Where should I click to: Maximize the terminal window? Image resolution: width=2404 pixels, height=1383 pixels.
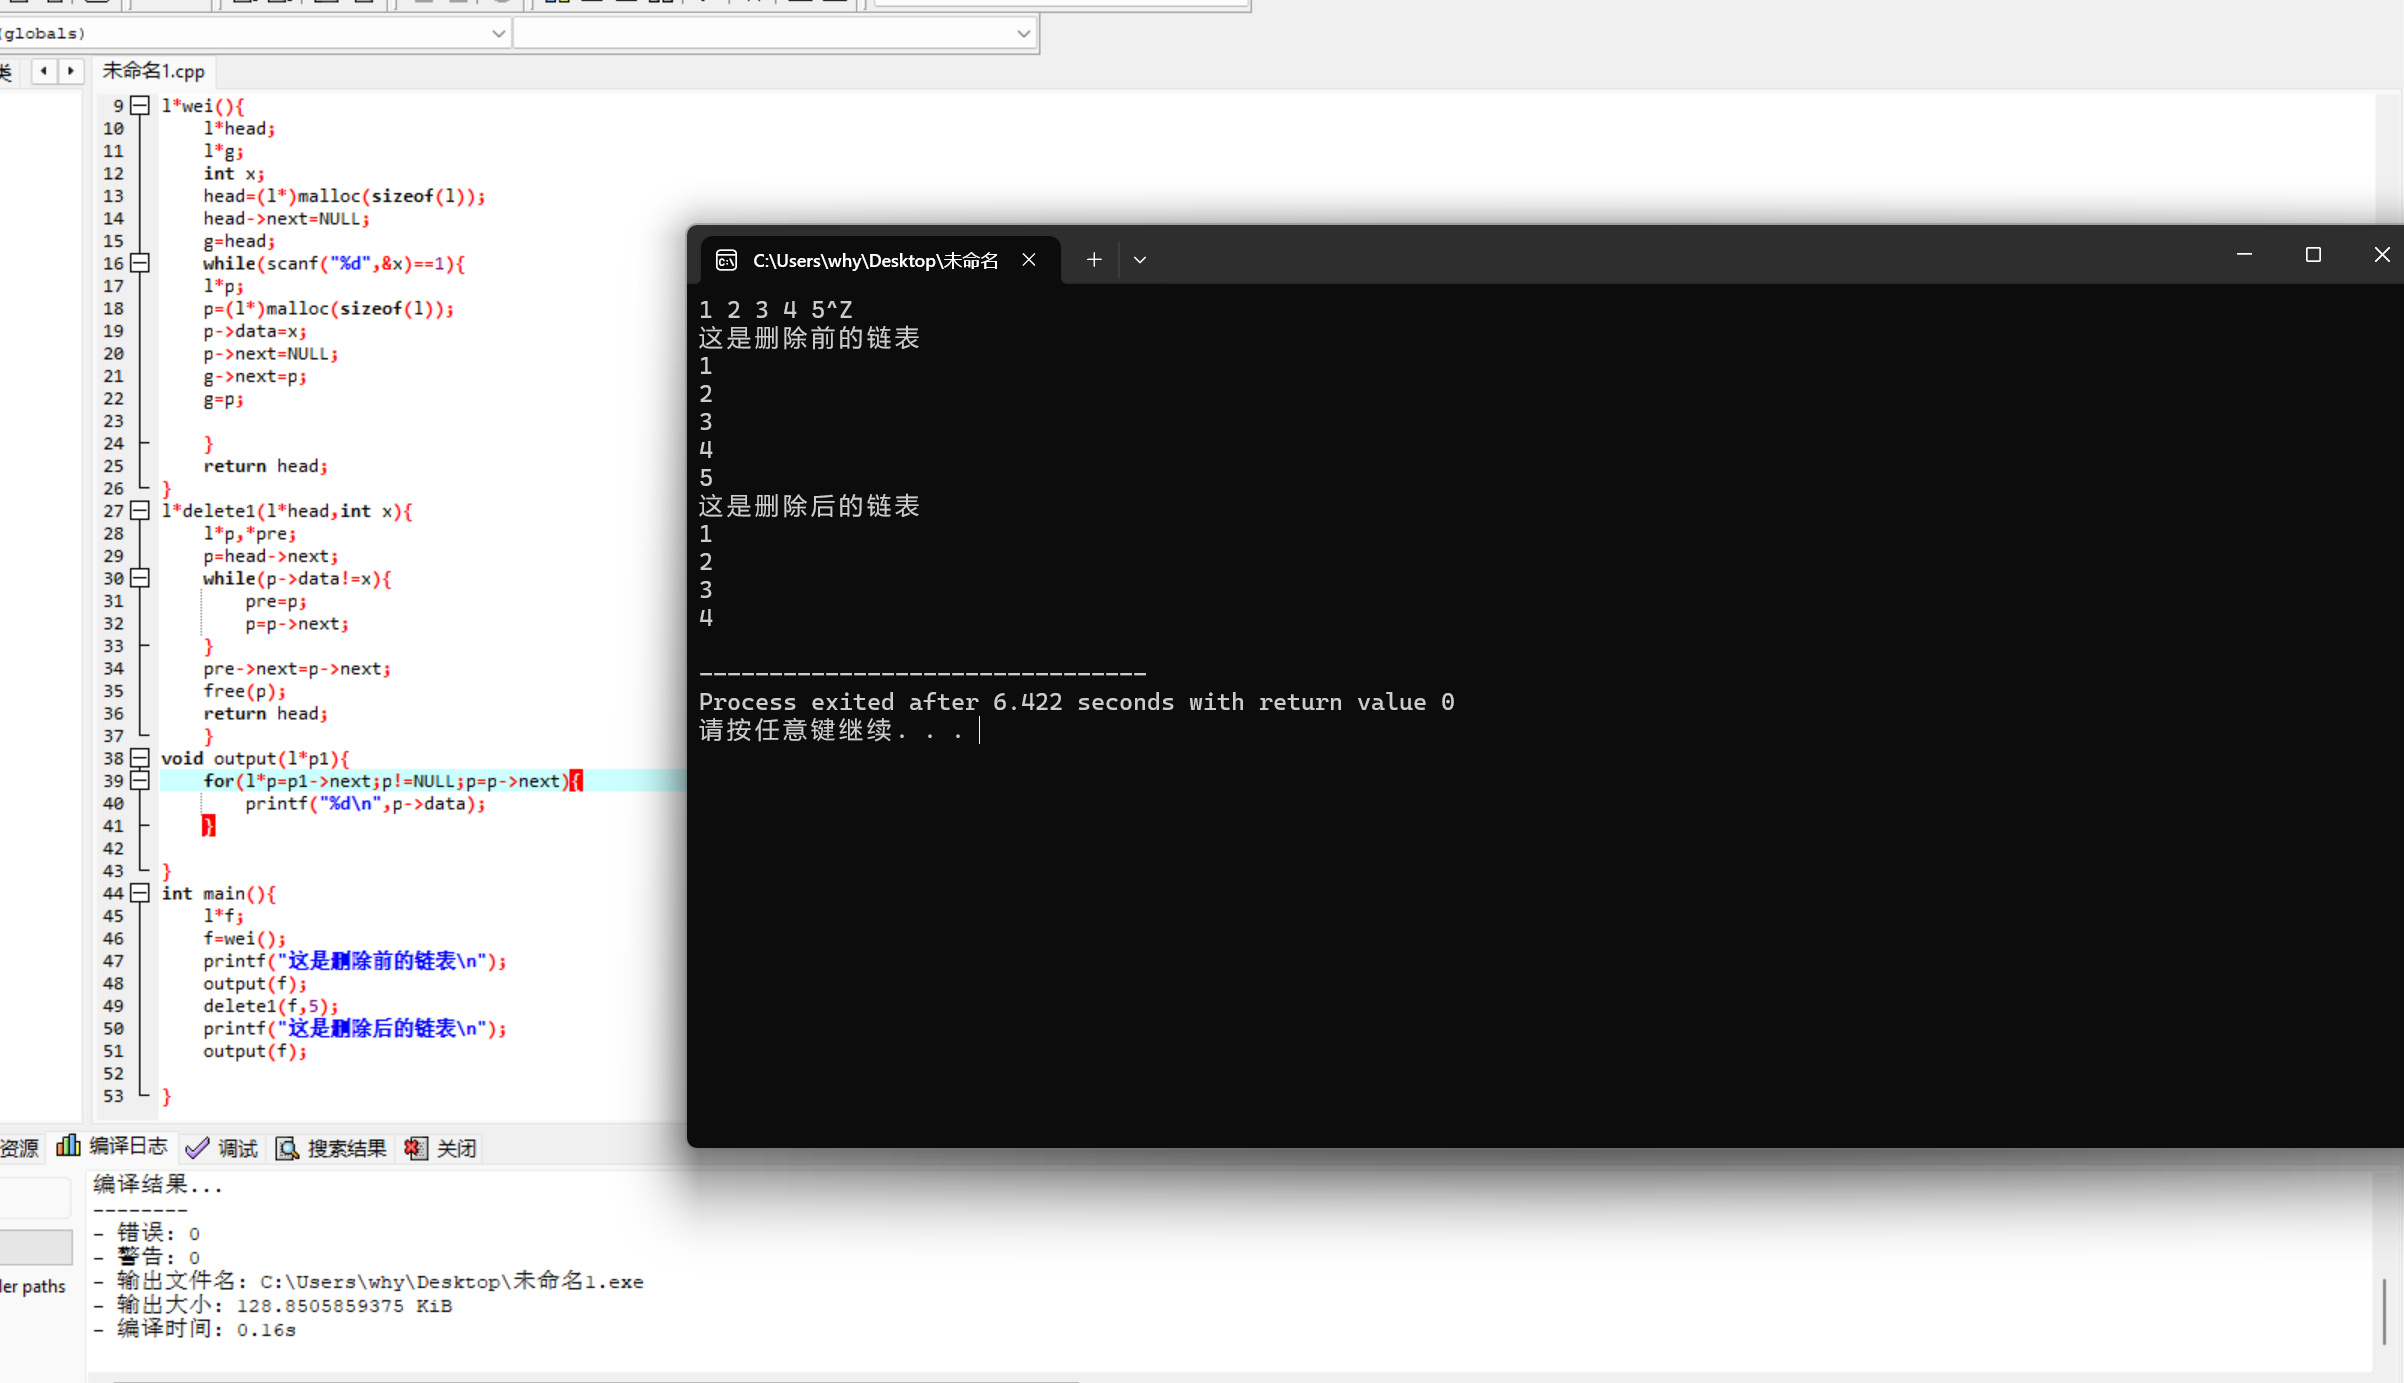tap(2313, 255)
